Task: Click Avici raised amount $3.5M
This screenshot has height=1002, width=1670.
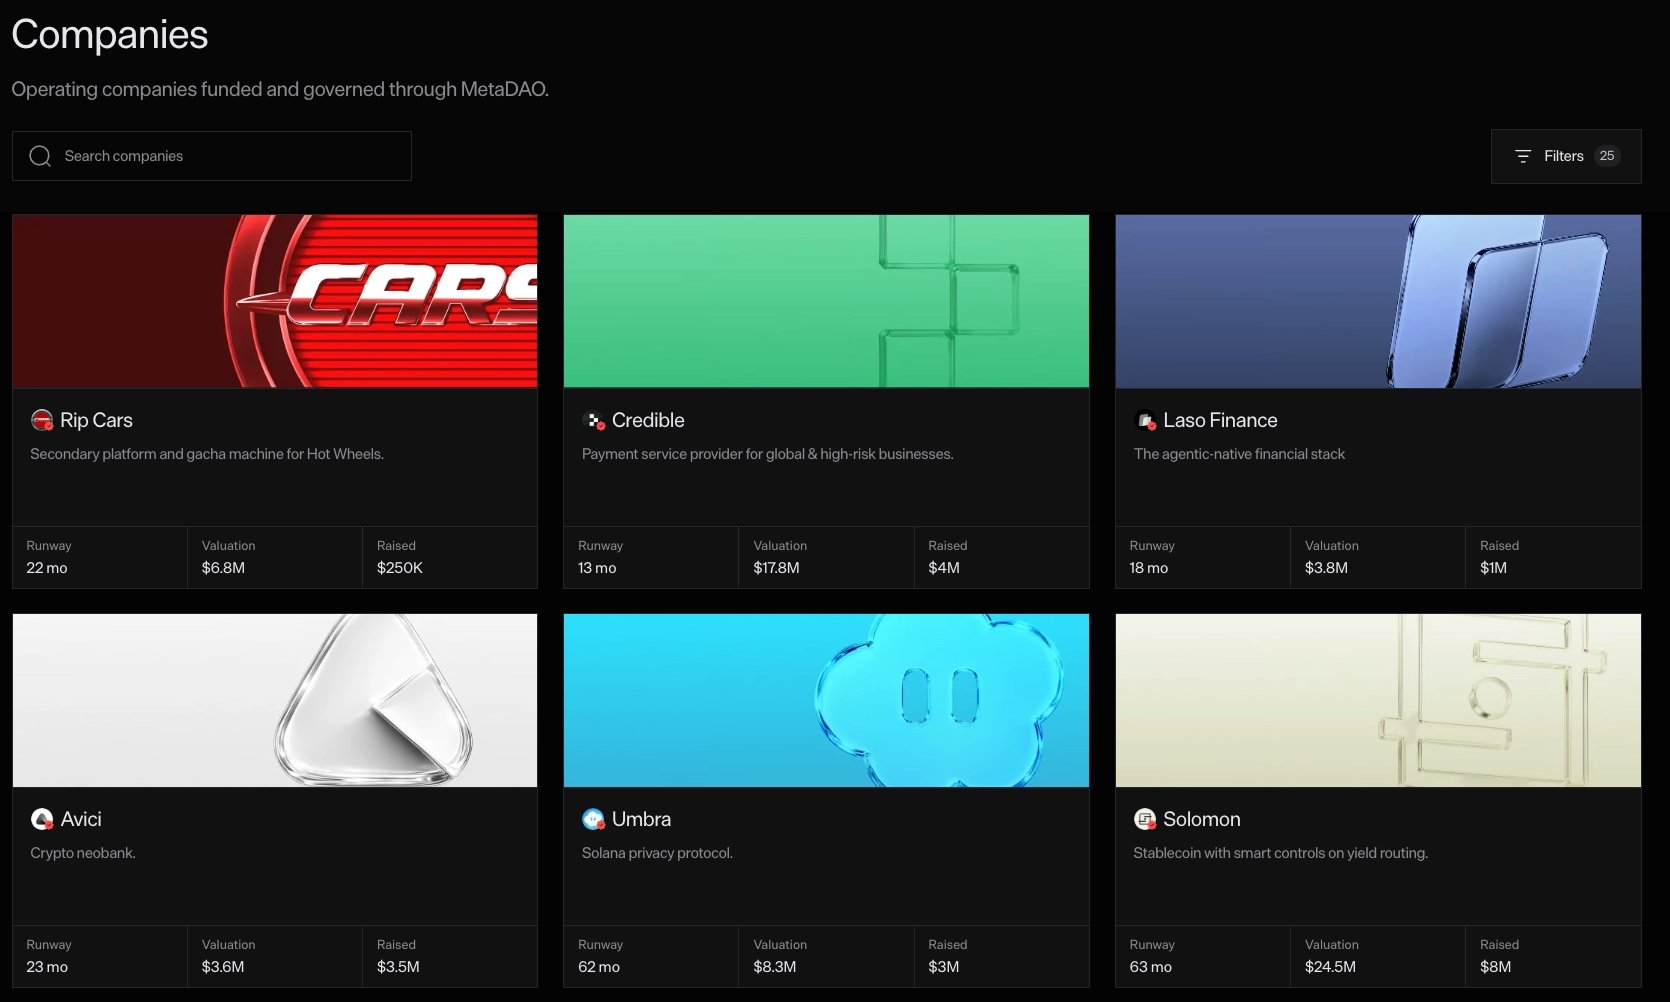Action: tap(398, 966)
